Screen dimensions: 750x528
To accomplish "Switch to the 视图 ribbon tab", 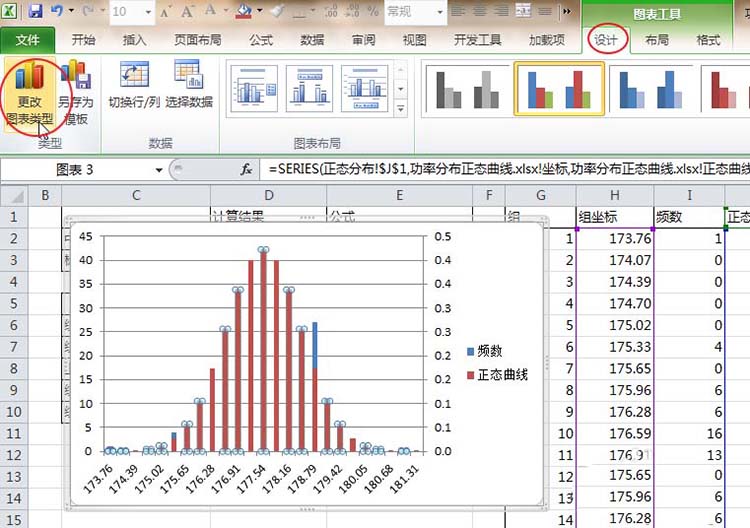I will (x=414, y=40).
